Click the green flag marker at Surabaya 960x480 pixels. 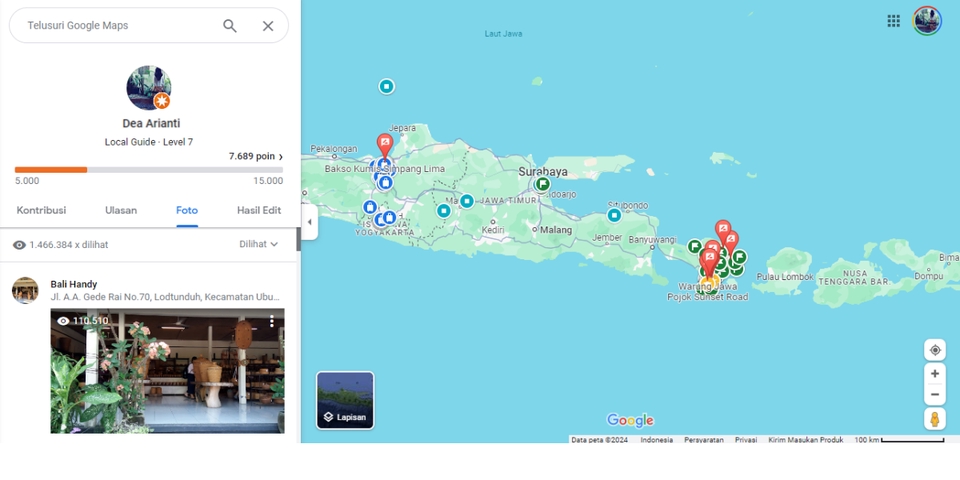[x=542, y=184]
